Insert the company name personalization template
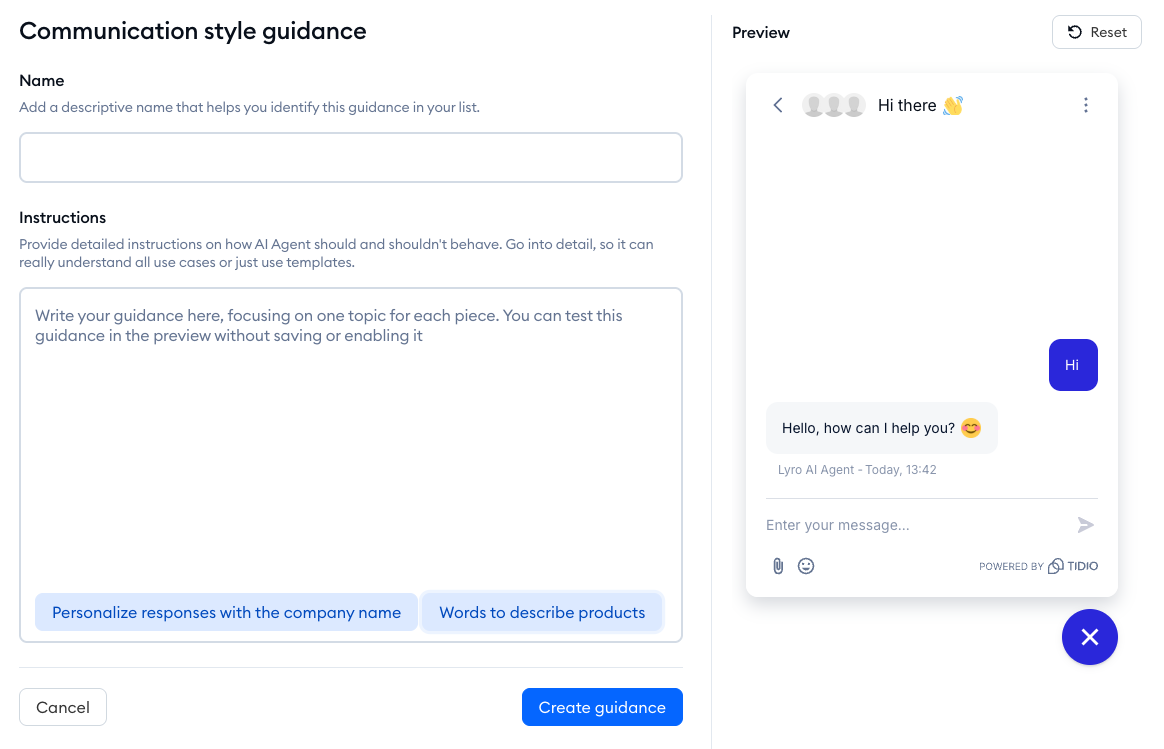The height and width of the screenshot is (749, 1164). (x=226, y=612)
